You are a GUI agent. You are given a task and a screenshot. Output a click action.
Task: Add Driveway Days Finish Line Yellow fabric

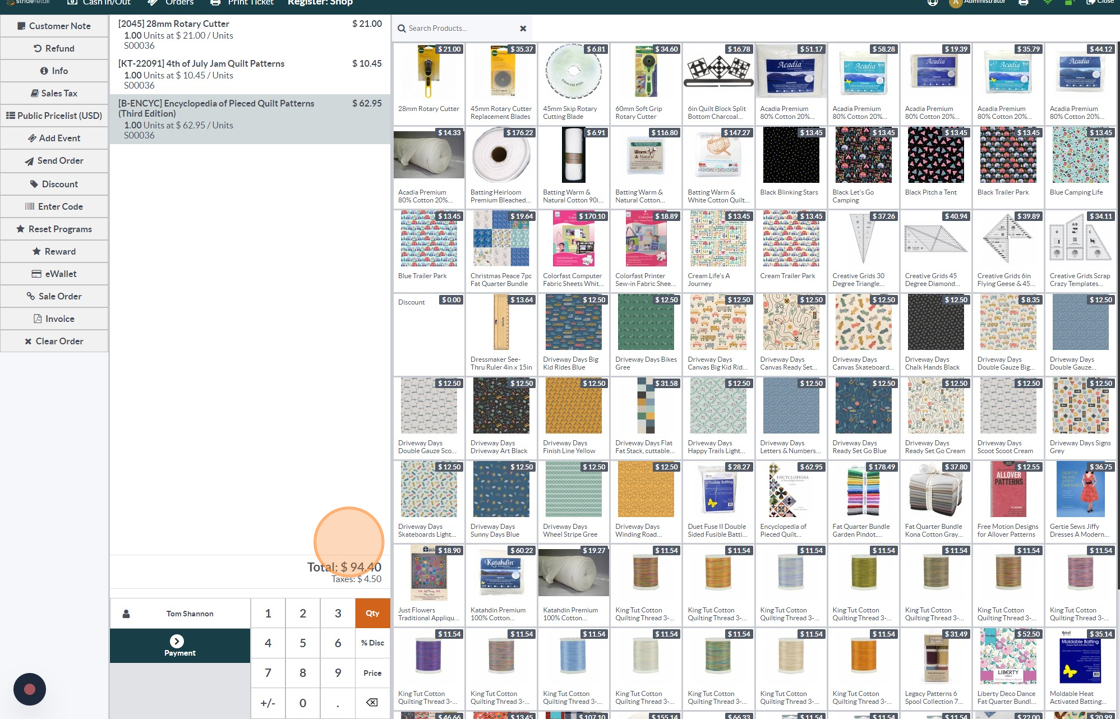[x=573, y=418]
